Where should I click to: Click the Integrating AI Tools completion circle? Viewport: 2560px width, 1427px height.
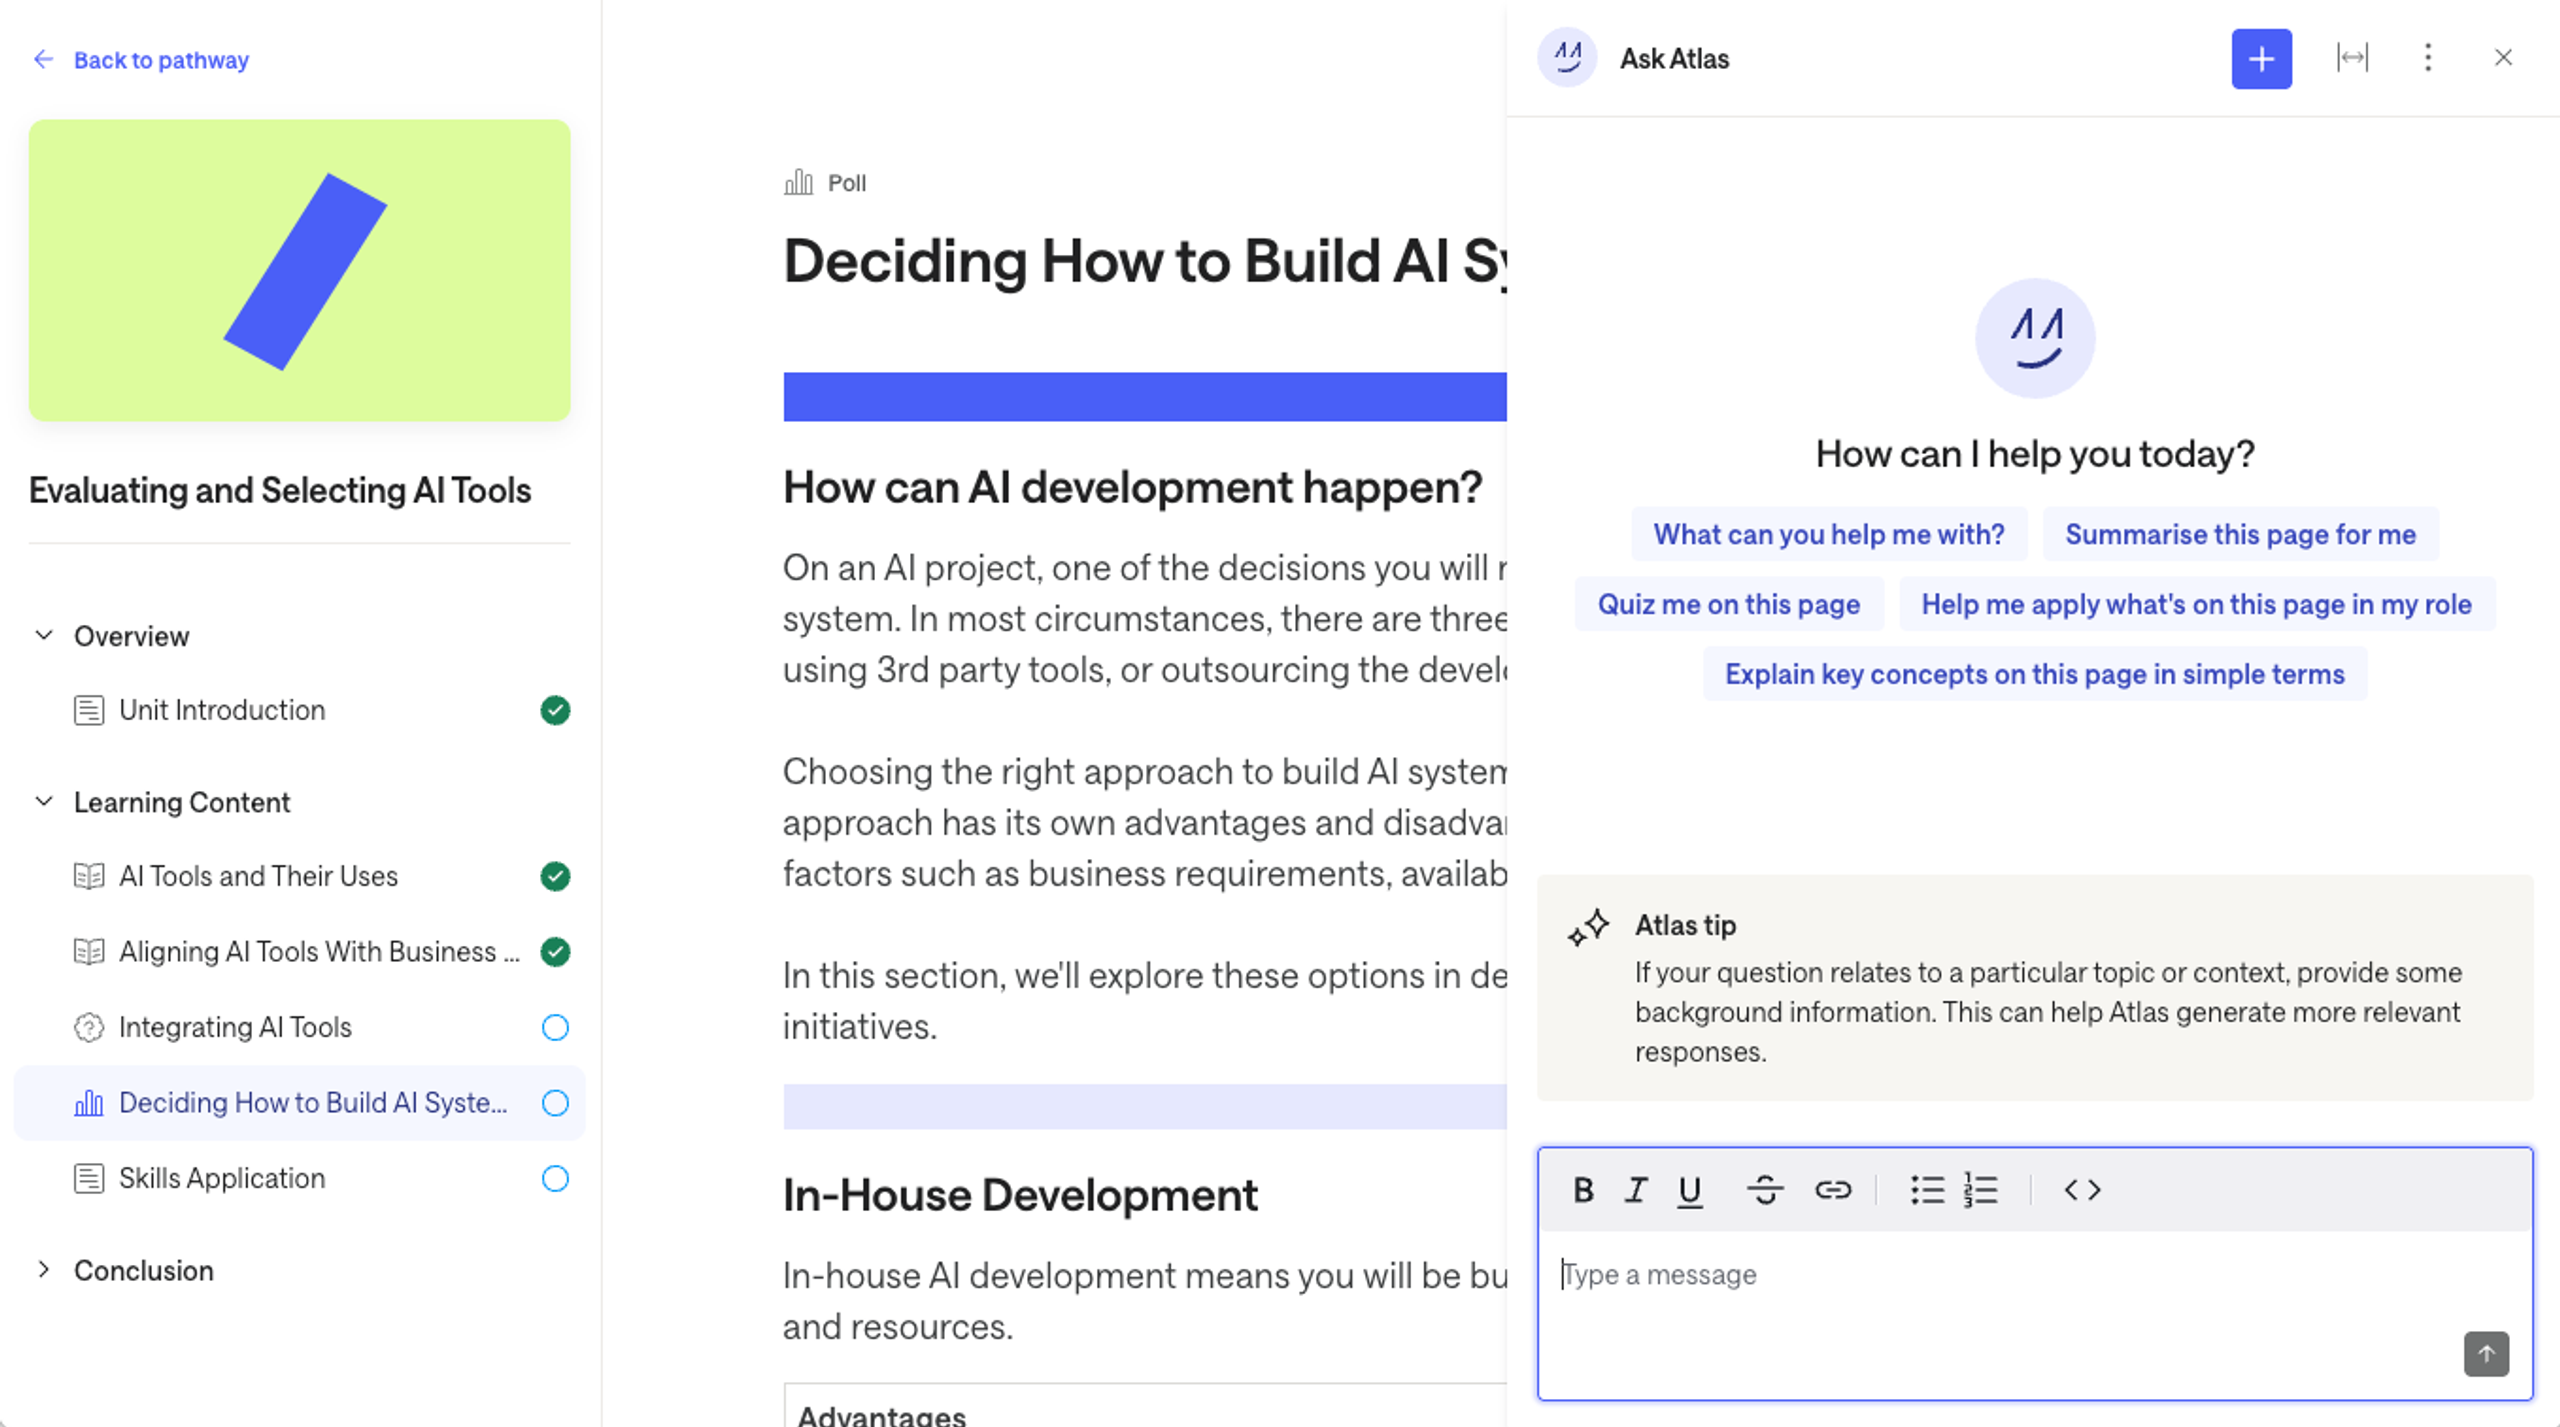(x=555, y=1027)
